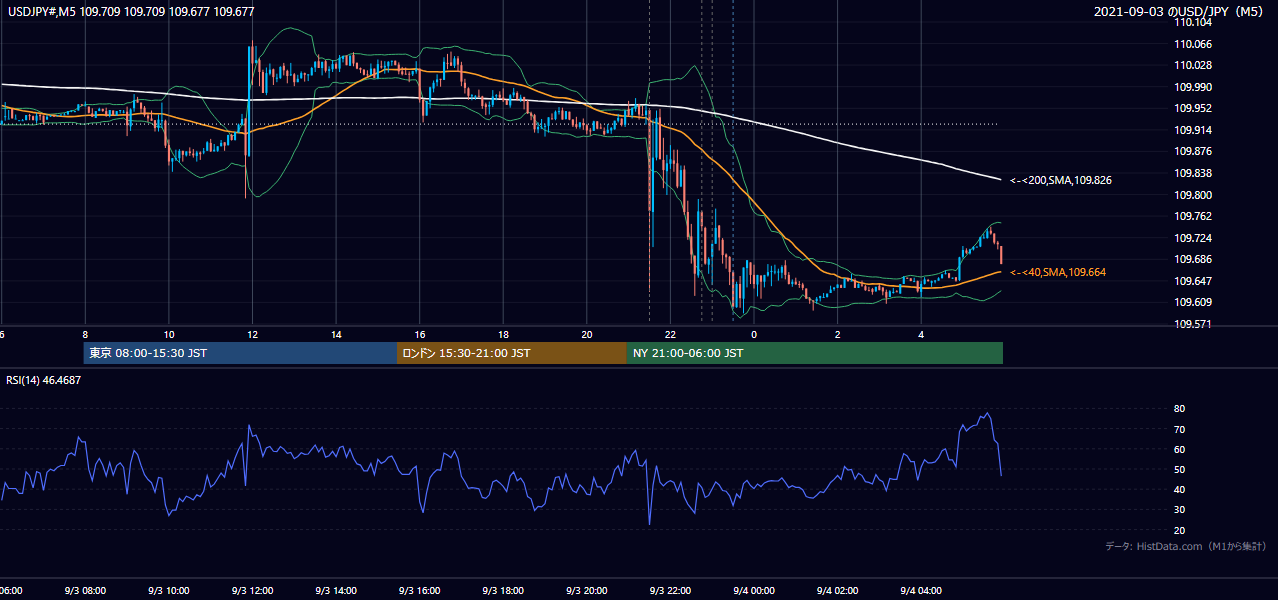Click price axis value 109.571

click(x=1194, y=324)
